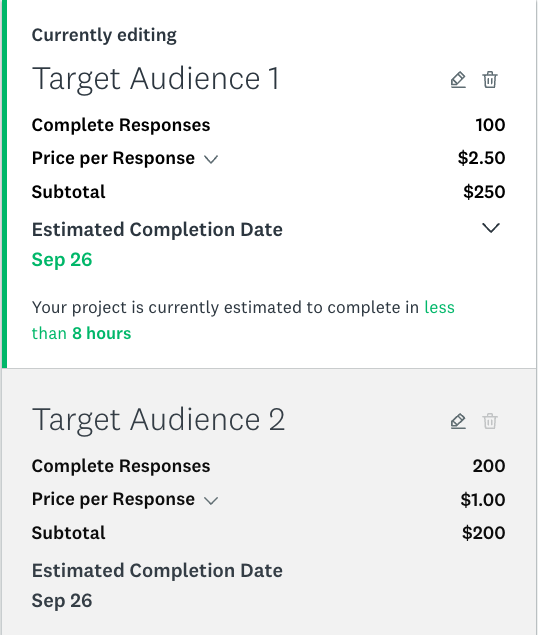Expand Price per Response in Target Audience 1
The height and width of the screenshot is (635, 538).
point(211,159)
